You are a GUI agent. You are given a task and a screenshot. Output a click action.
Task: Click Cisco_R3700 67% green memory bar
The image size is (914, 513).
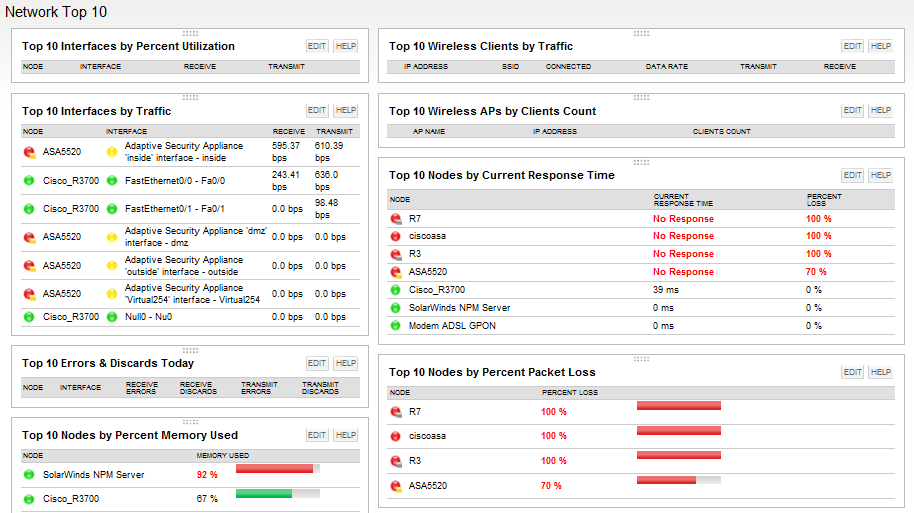[277, 494]
